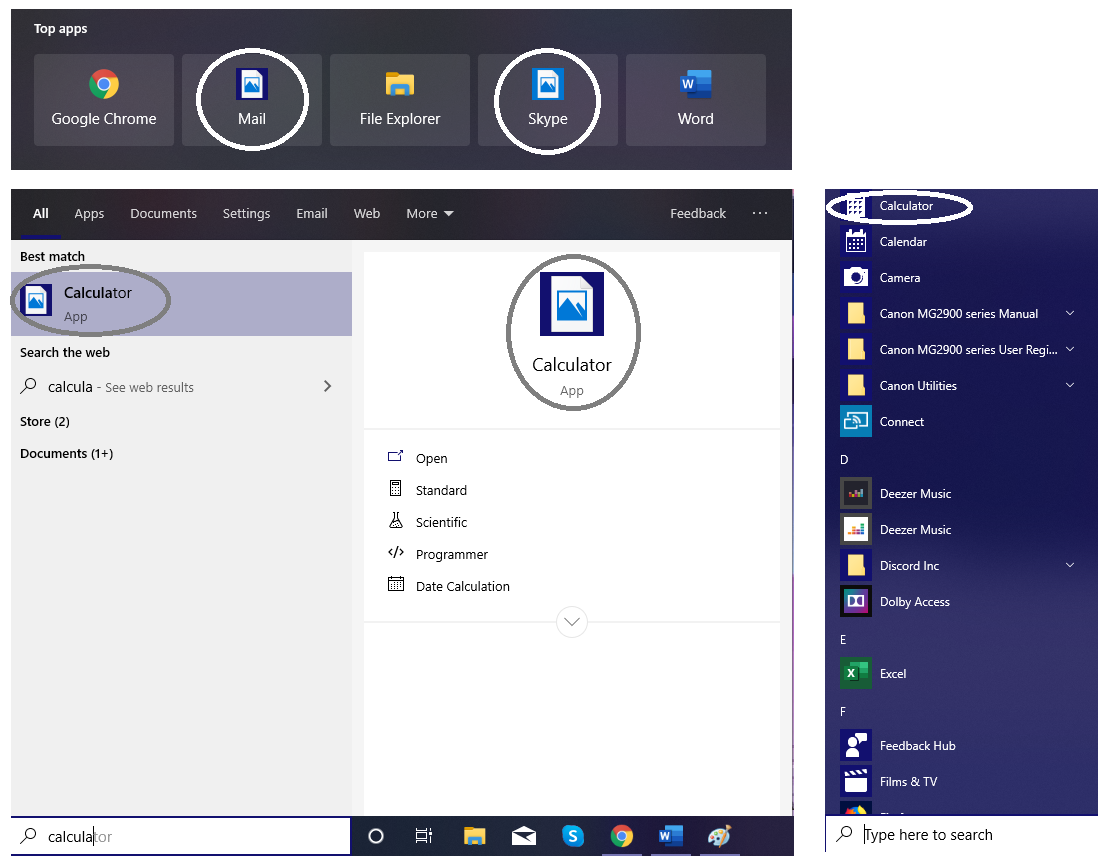1107x857 pixels.
Task: Open Skype from the taskbar
Action: (573, 837)
